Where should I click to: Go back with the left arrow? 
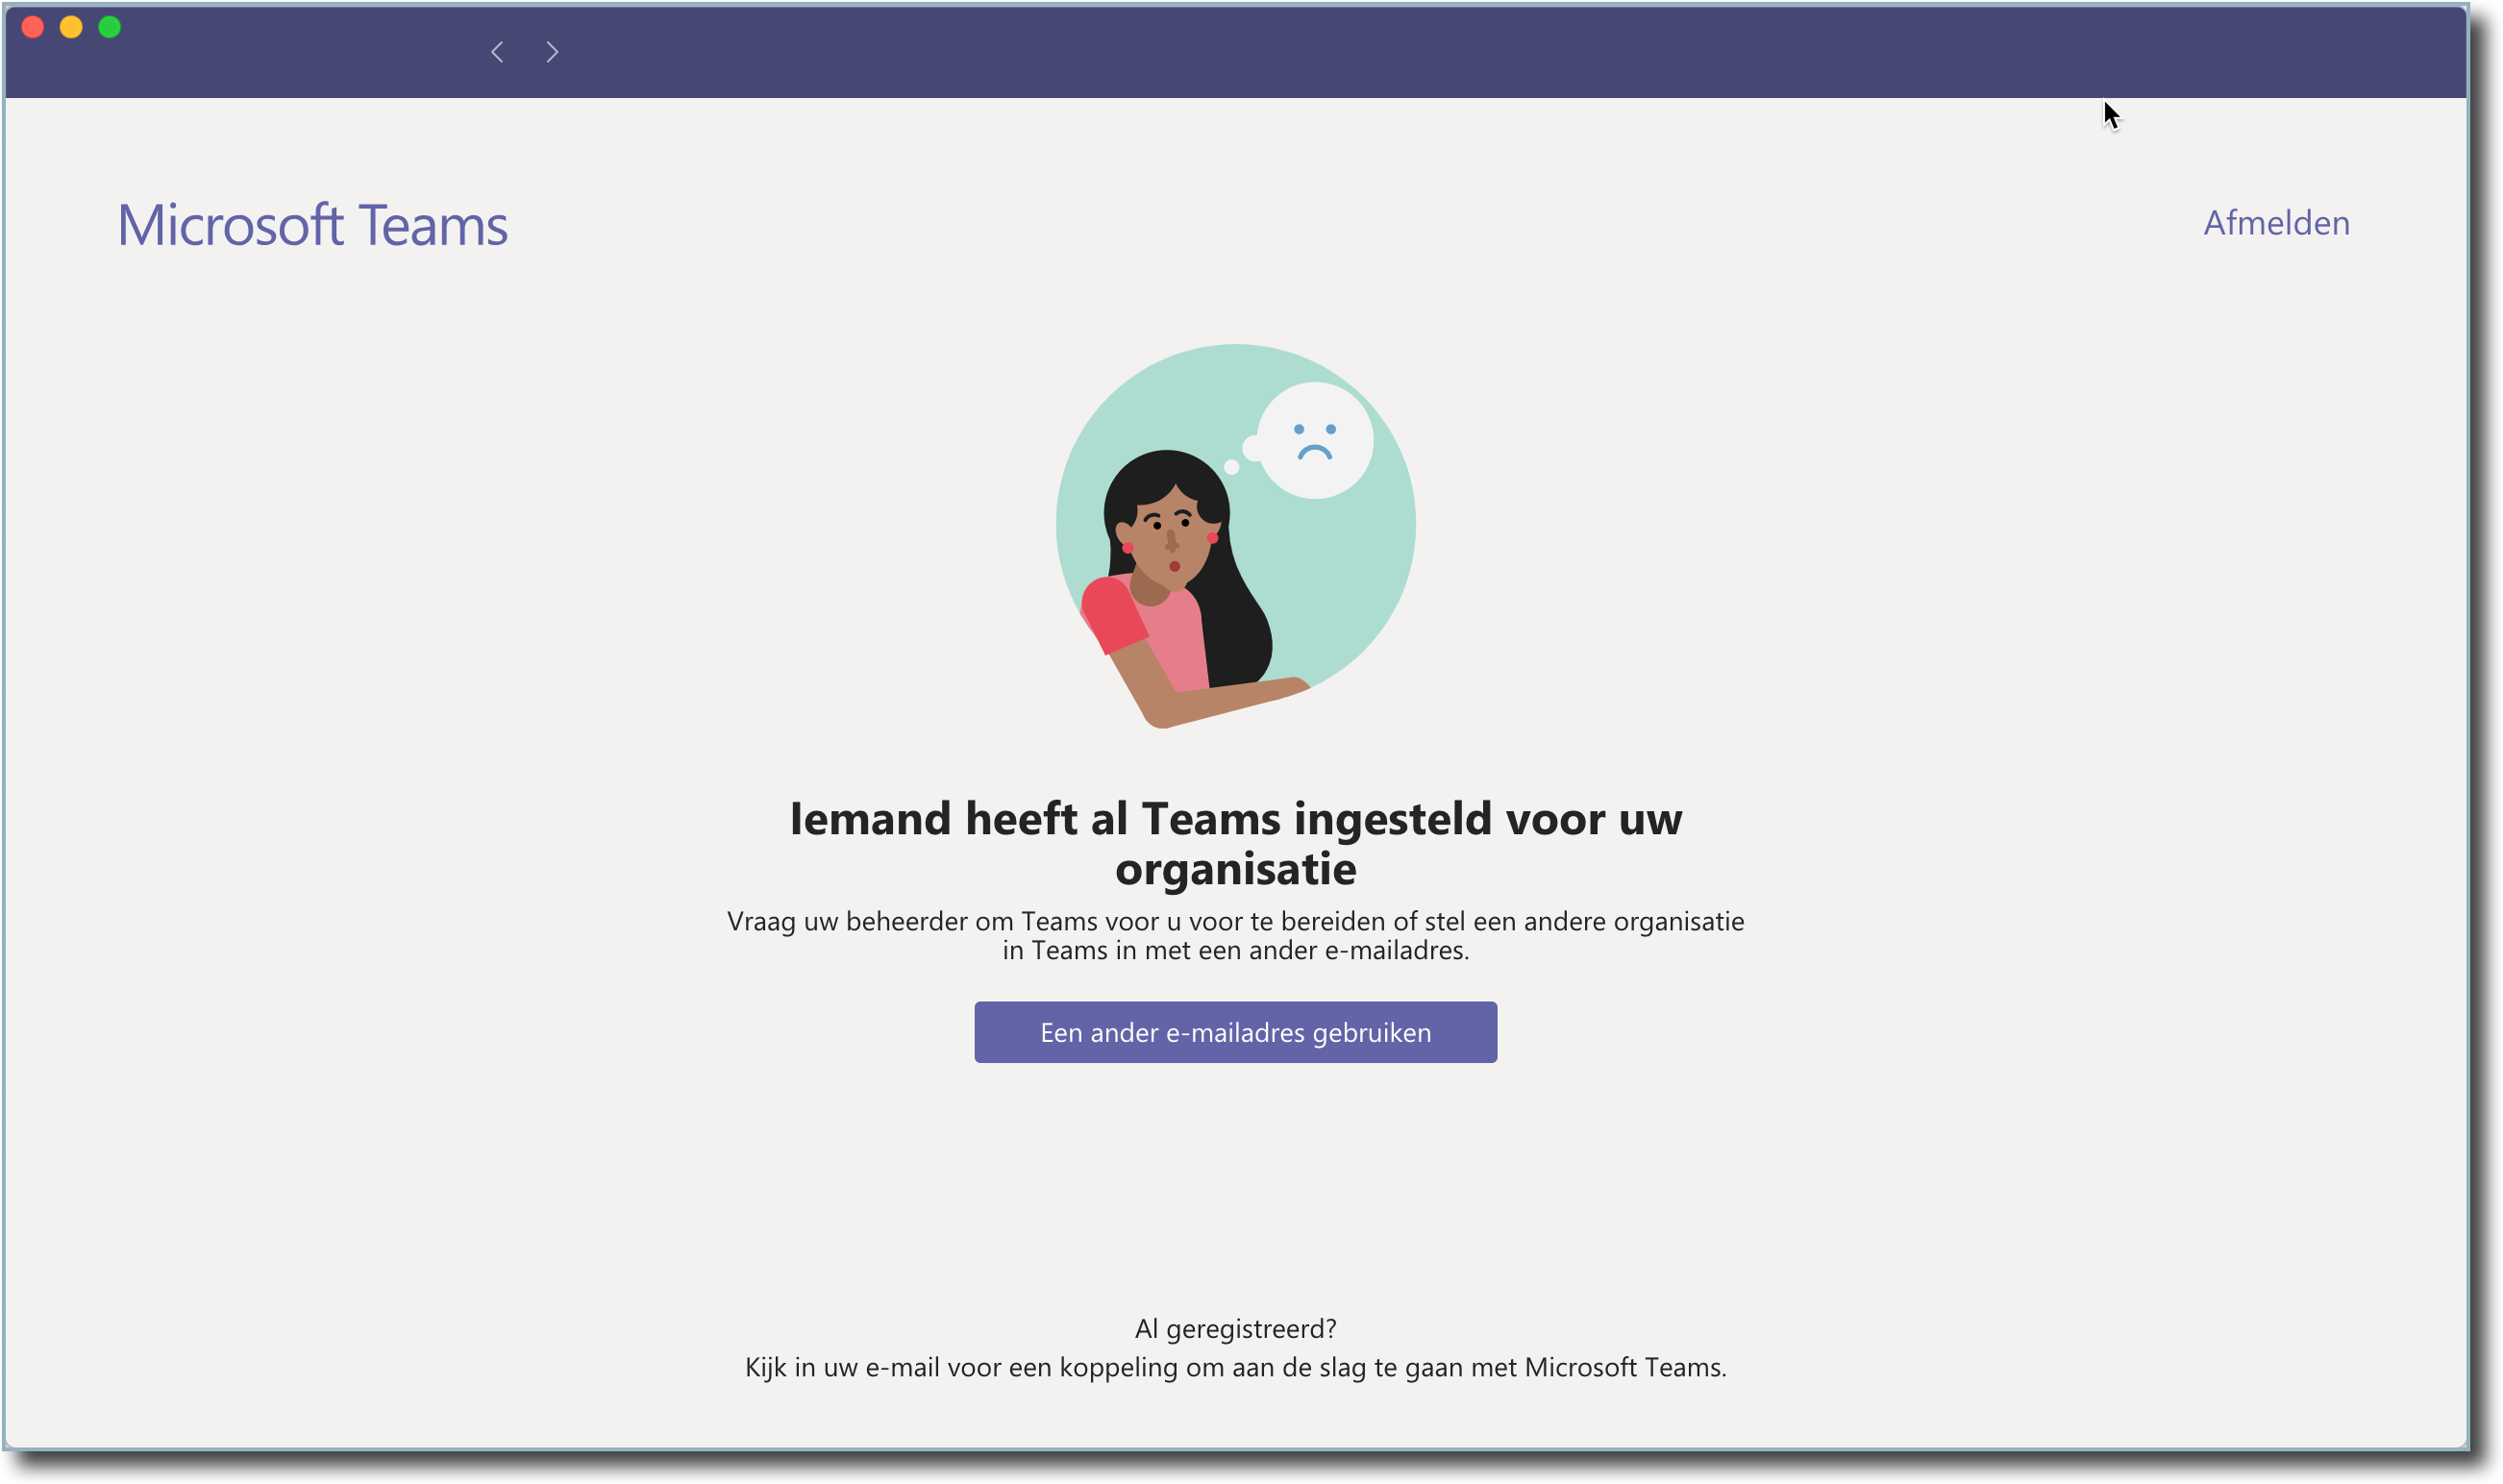point(497,52)
